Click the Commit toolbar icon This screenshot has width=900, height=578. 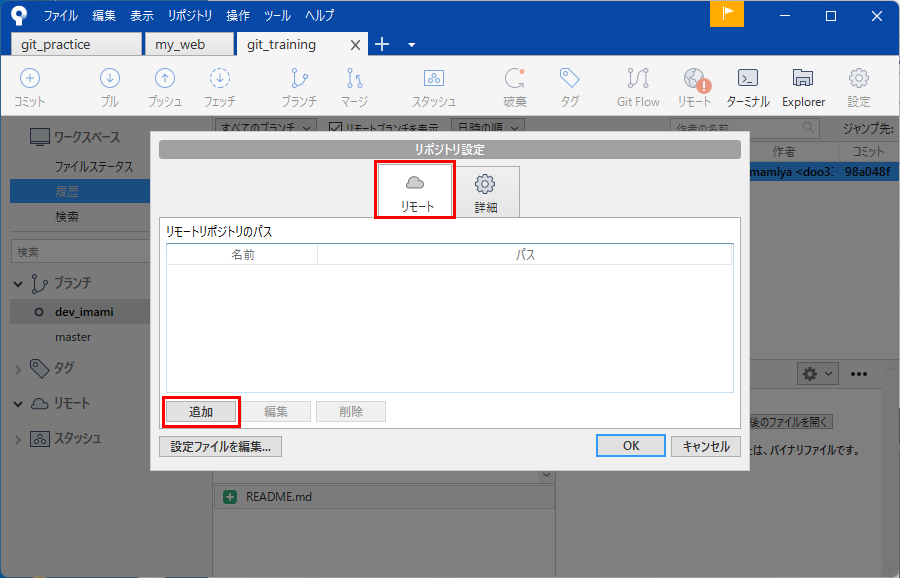click(30, 86)
